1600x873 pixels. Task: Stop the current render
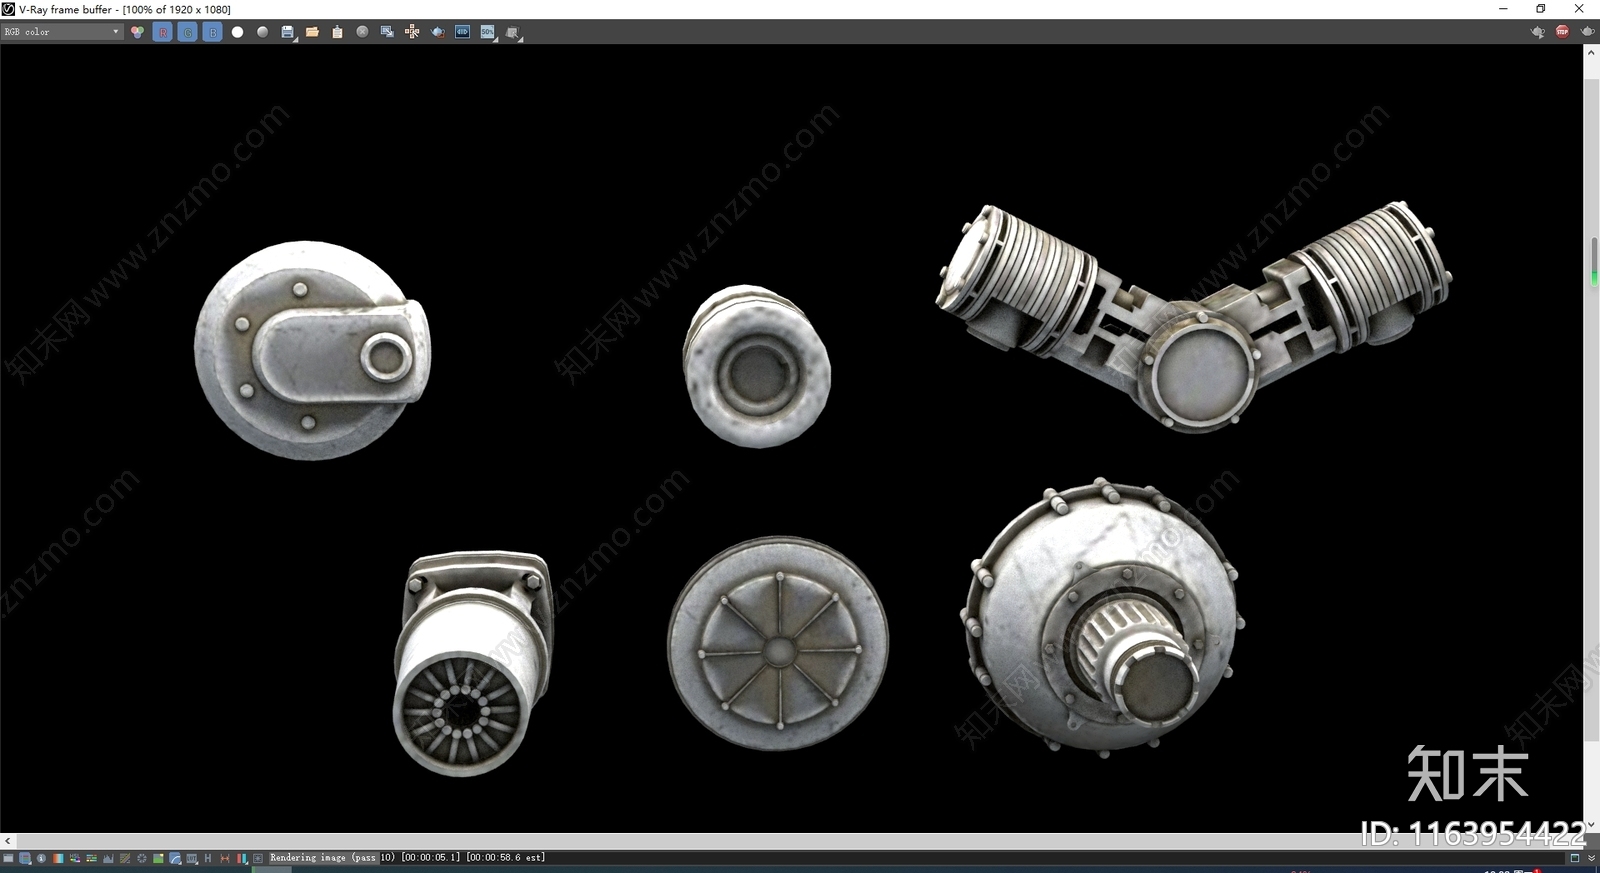point(1562,32)
